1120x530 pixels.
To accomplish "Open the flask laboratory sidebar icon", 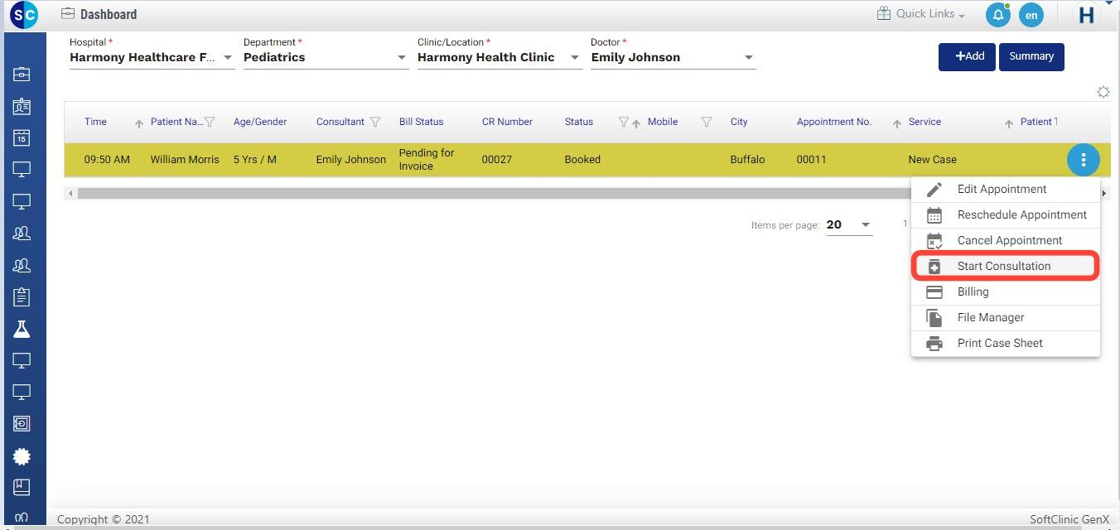I will click(x=21, y=329).
